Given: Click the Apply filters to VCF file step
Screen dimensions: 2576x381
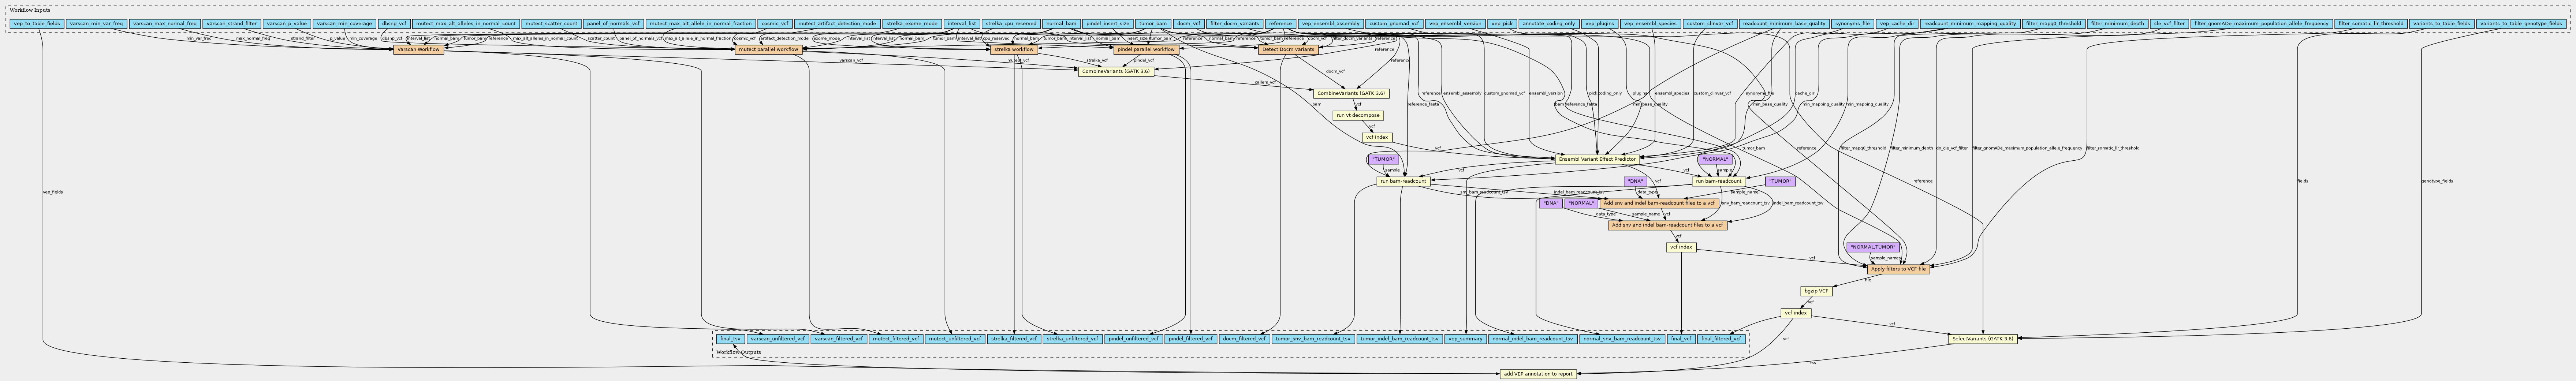Looking at the screenshot, I should point(1898,269).
